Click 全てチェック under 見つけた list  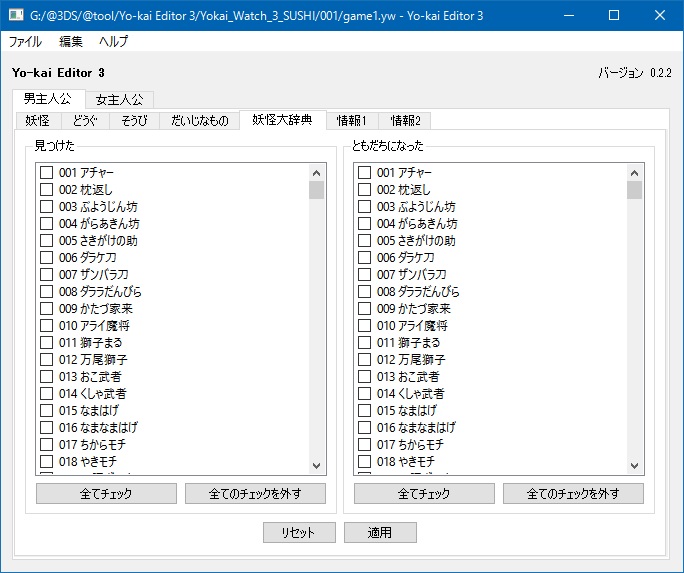(x=106, y=493)
